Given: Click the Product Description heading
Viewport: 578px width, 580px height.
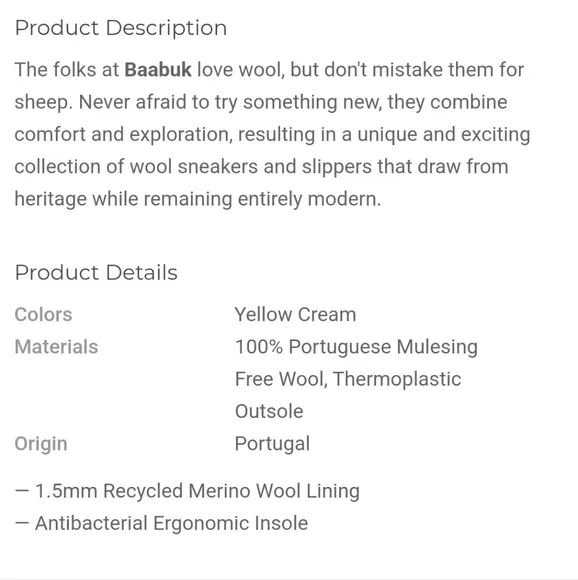Looking at the screenshot, I should 121,28.
